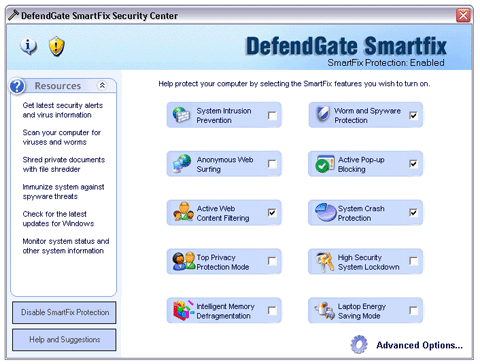Click the DefendGate Smartfix logo heading
The image size is (480, 364).
coord(346,46)
